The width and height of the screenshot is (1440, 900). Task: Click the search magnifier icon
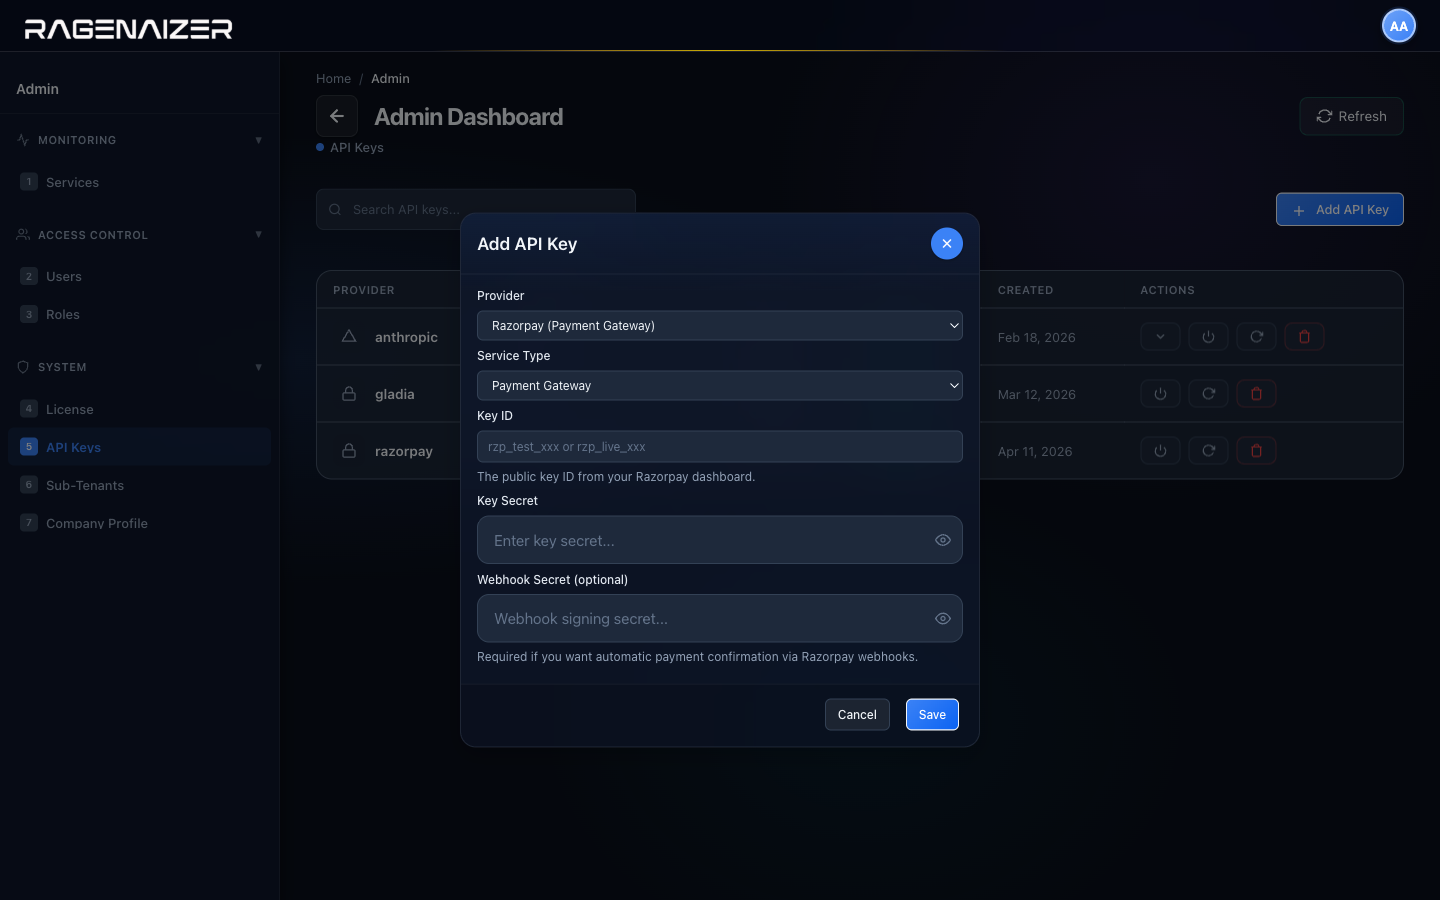pyautogui.click(x=335, y=210)
